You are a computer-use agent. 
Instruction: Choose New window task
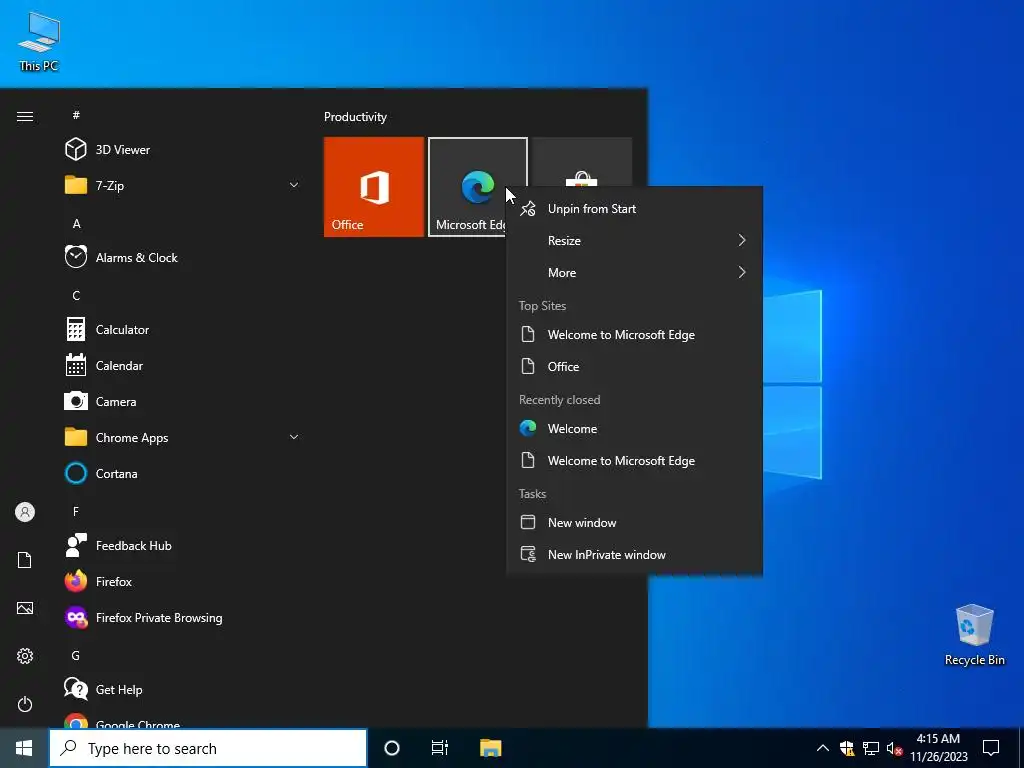click(x=634, y=522)
